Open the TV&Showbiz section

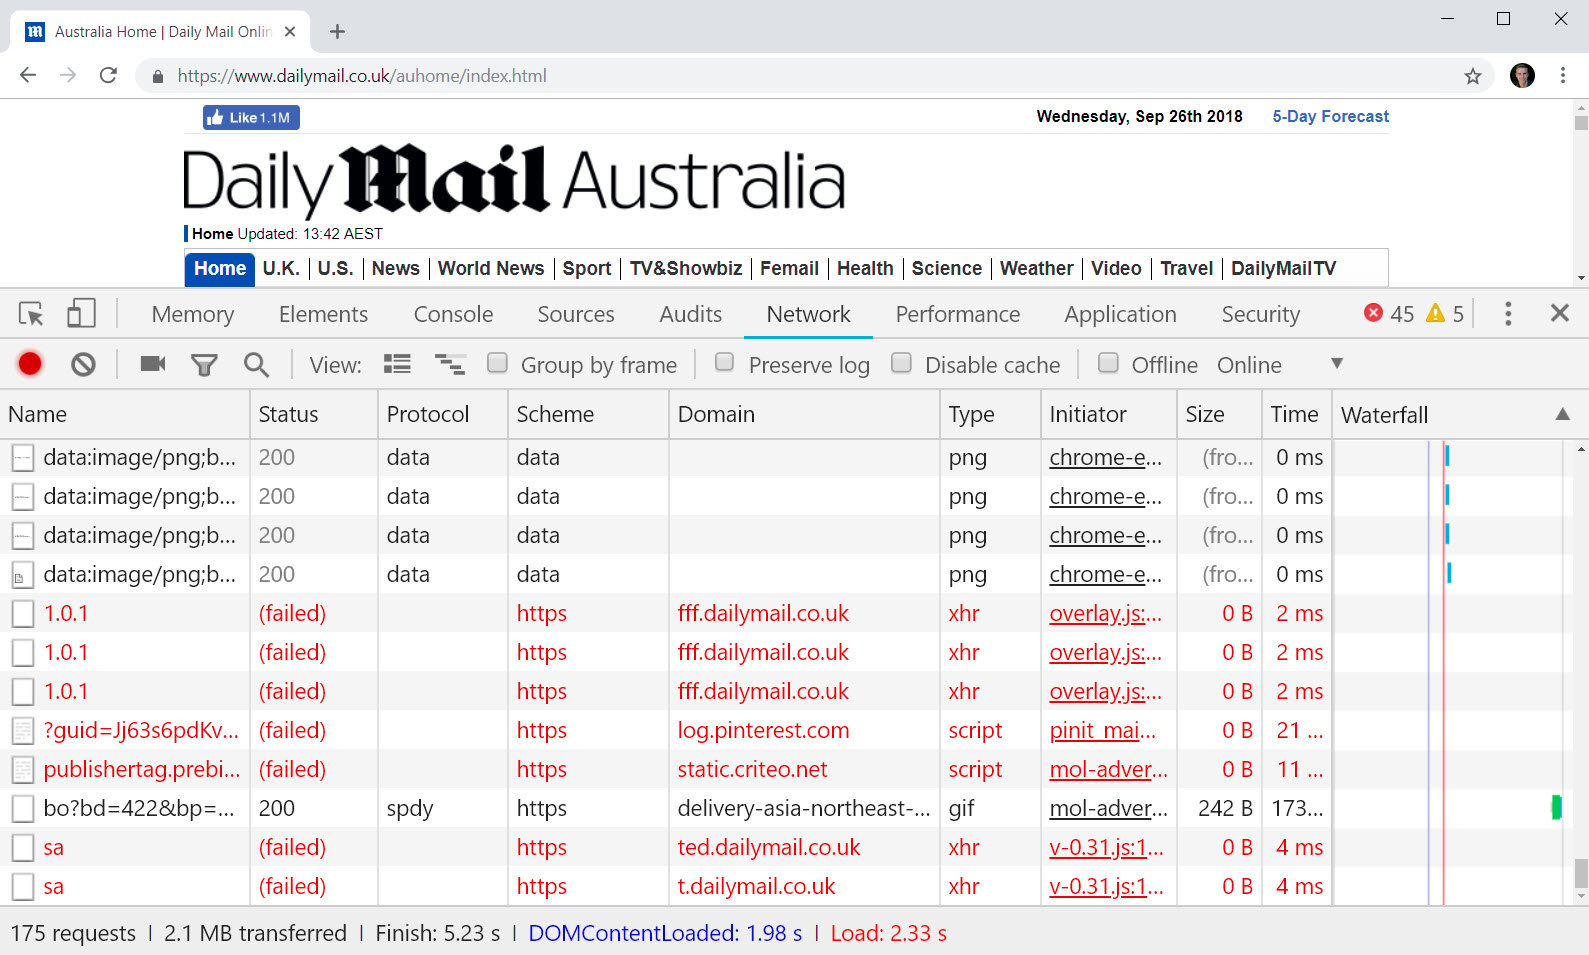686,268
